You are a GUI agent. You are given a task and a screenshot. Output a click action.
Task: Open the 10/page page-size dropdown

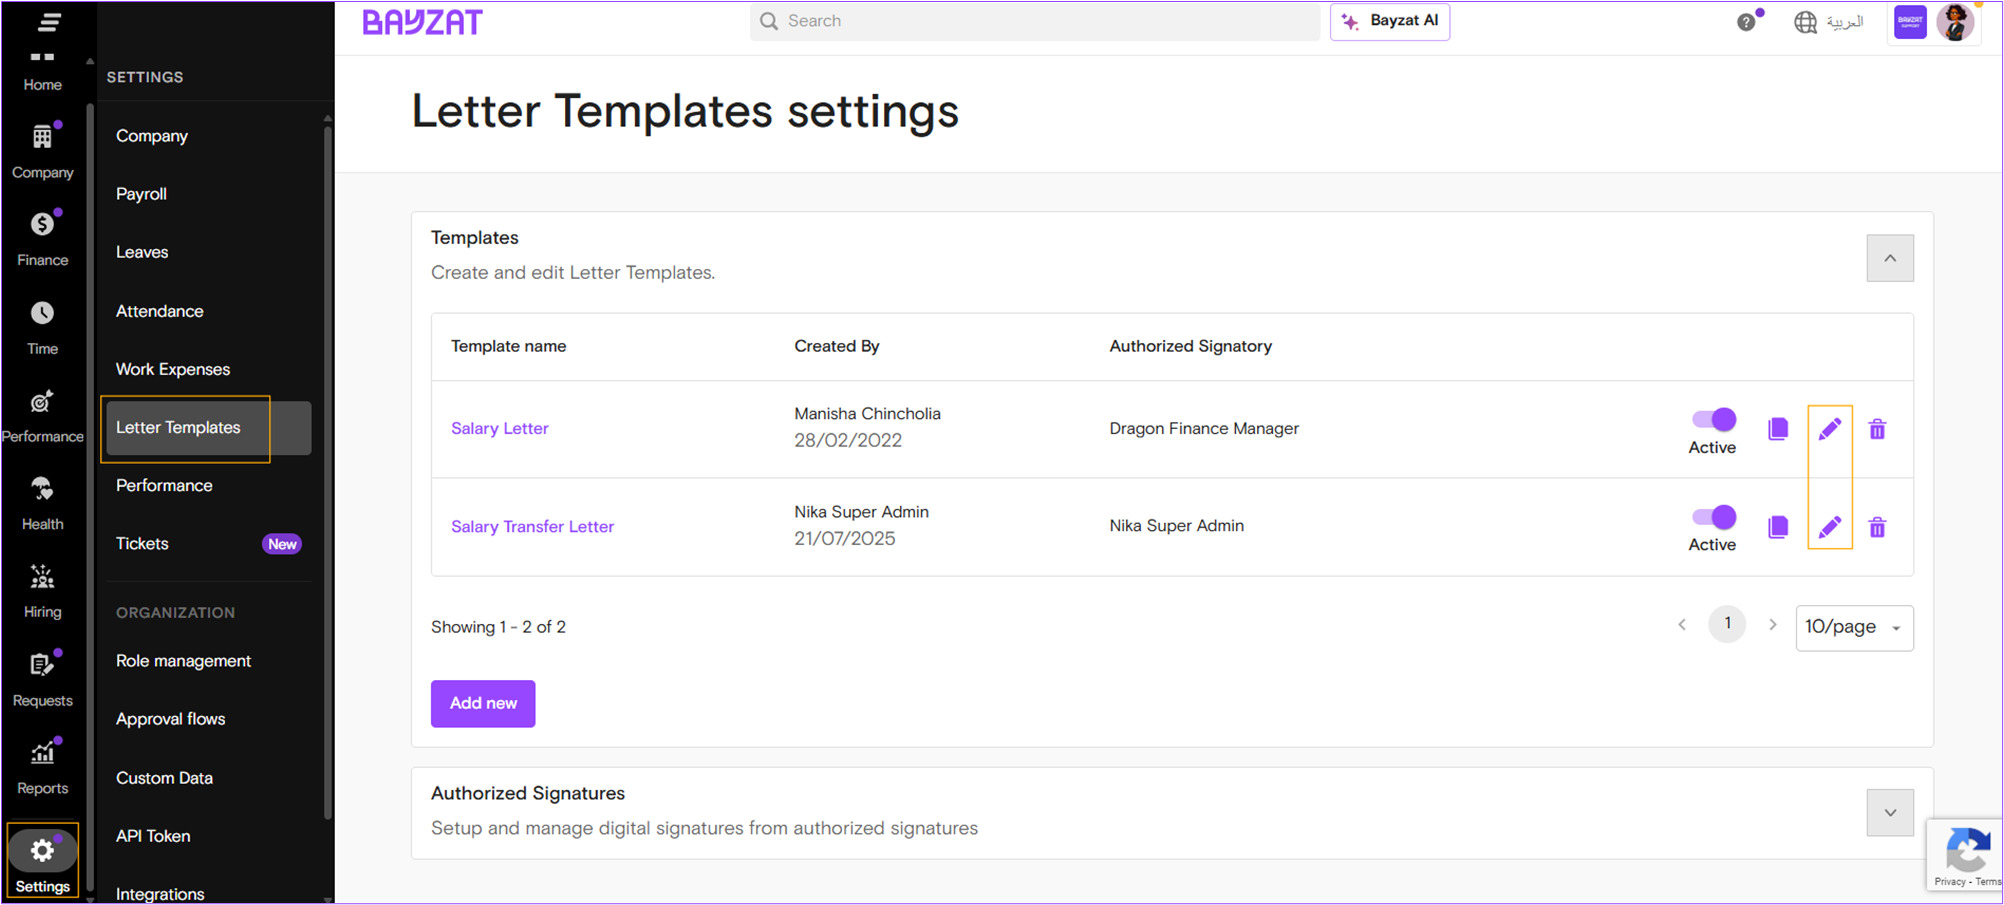coord(1854,627)
